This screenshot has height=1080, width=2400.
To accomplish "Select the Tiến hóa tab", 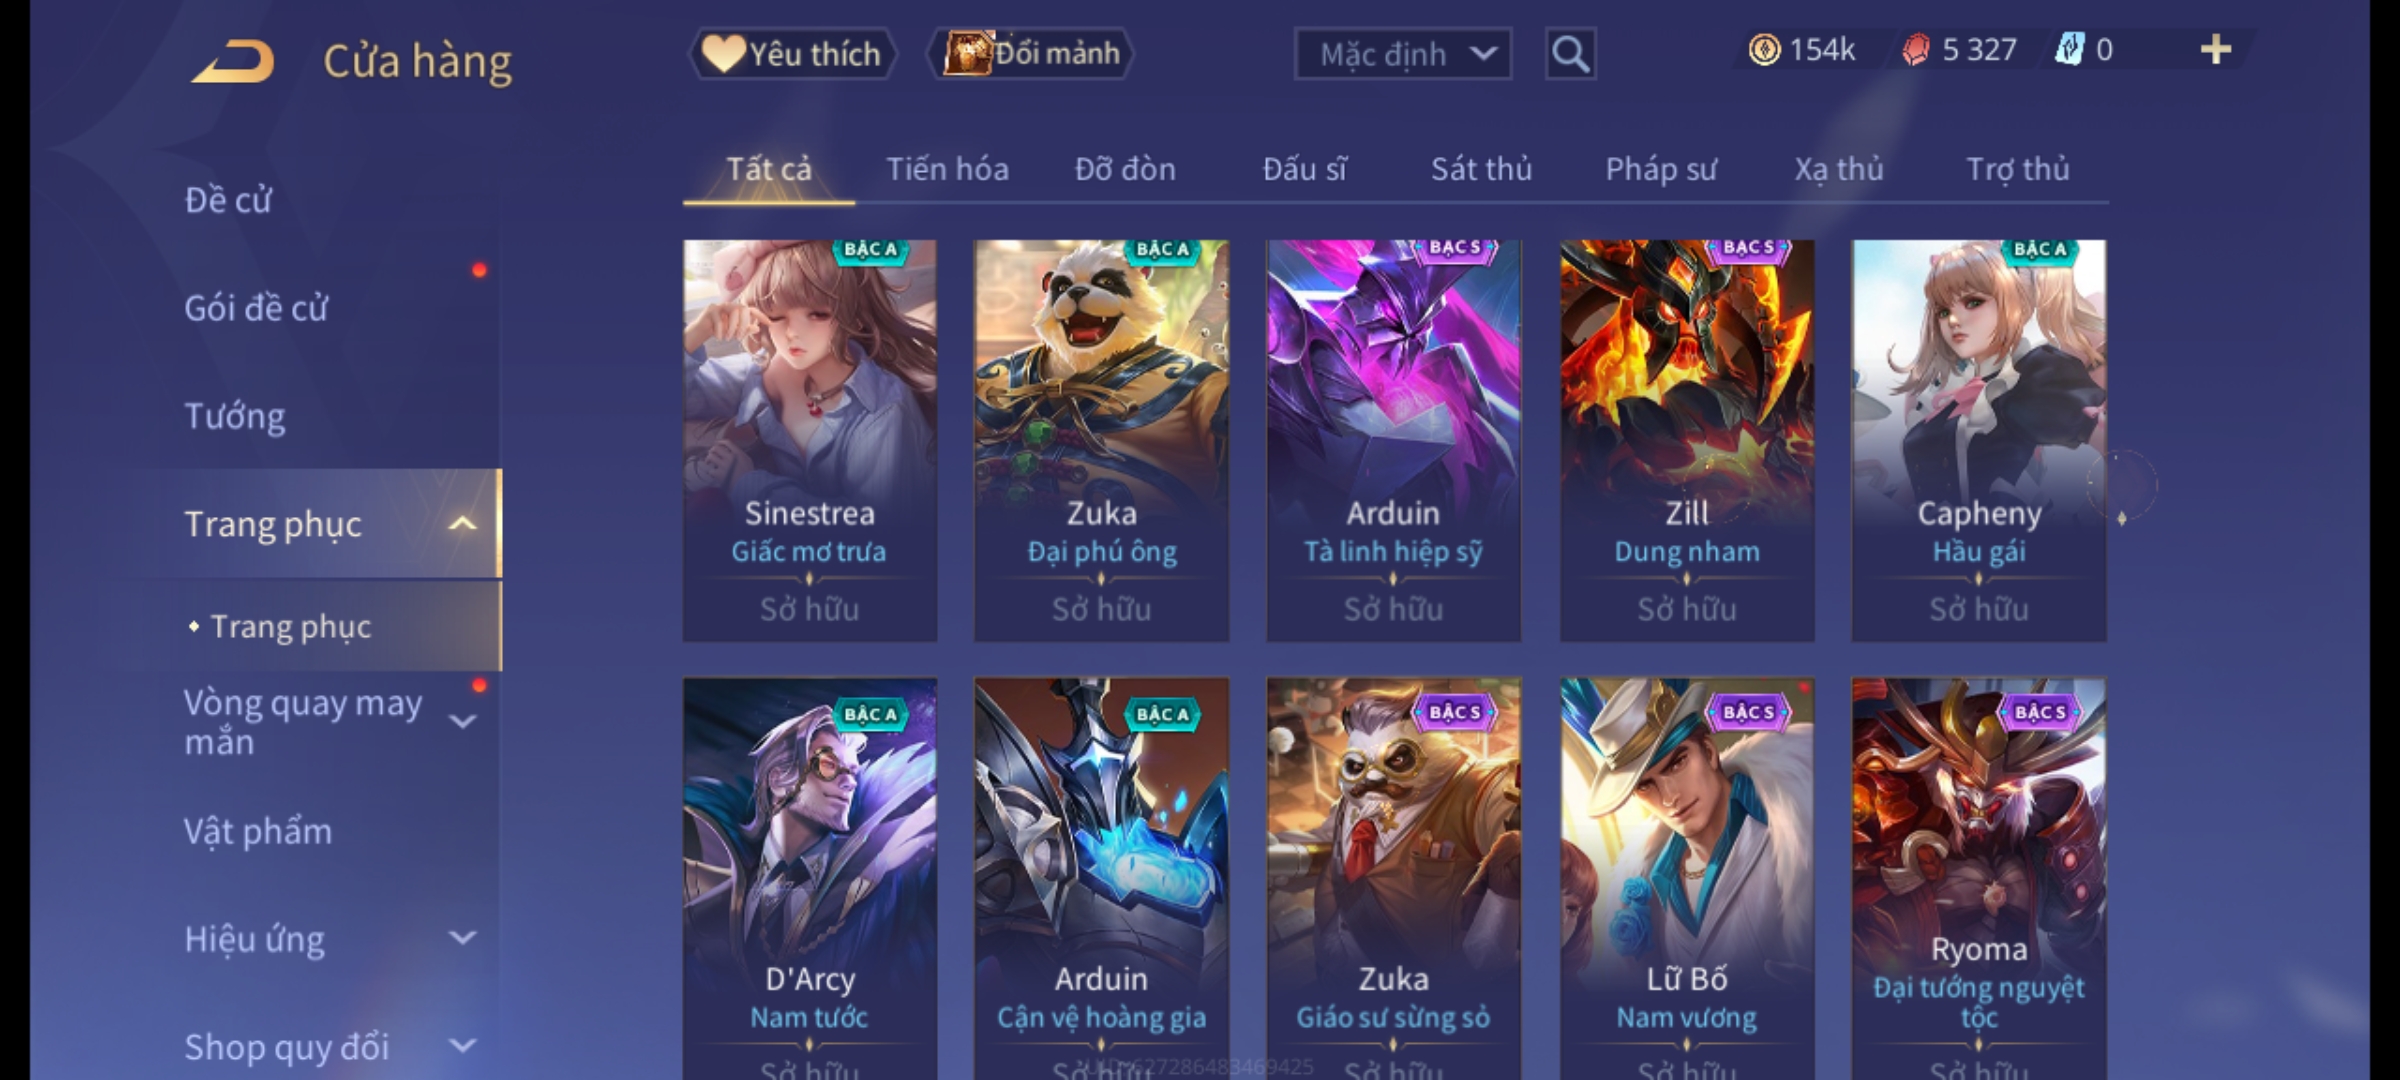I will 947,169.
